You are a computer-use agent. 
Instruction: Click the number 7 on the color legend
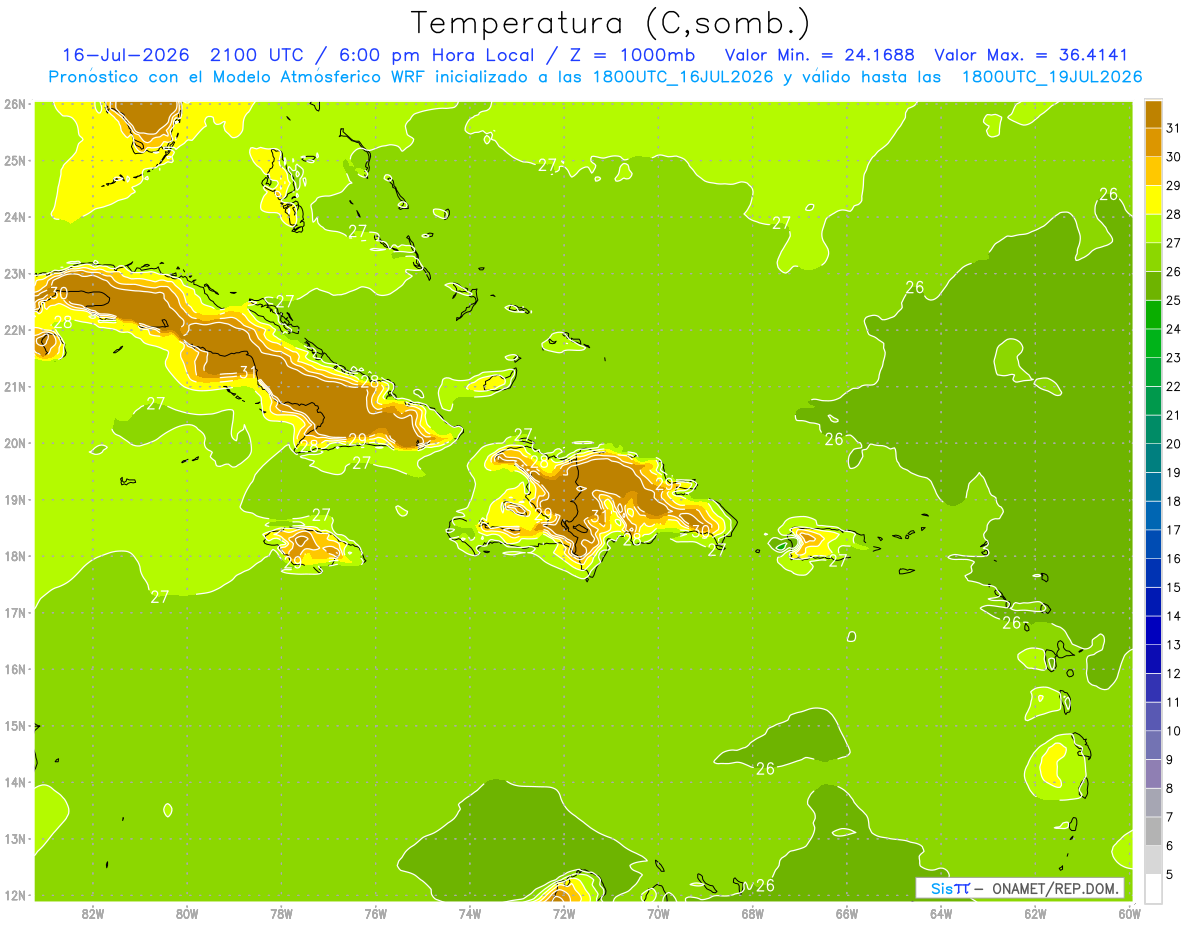tap(1170, 817)
